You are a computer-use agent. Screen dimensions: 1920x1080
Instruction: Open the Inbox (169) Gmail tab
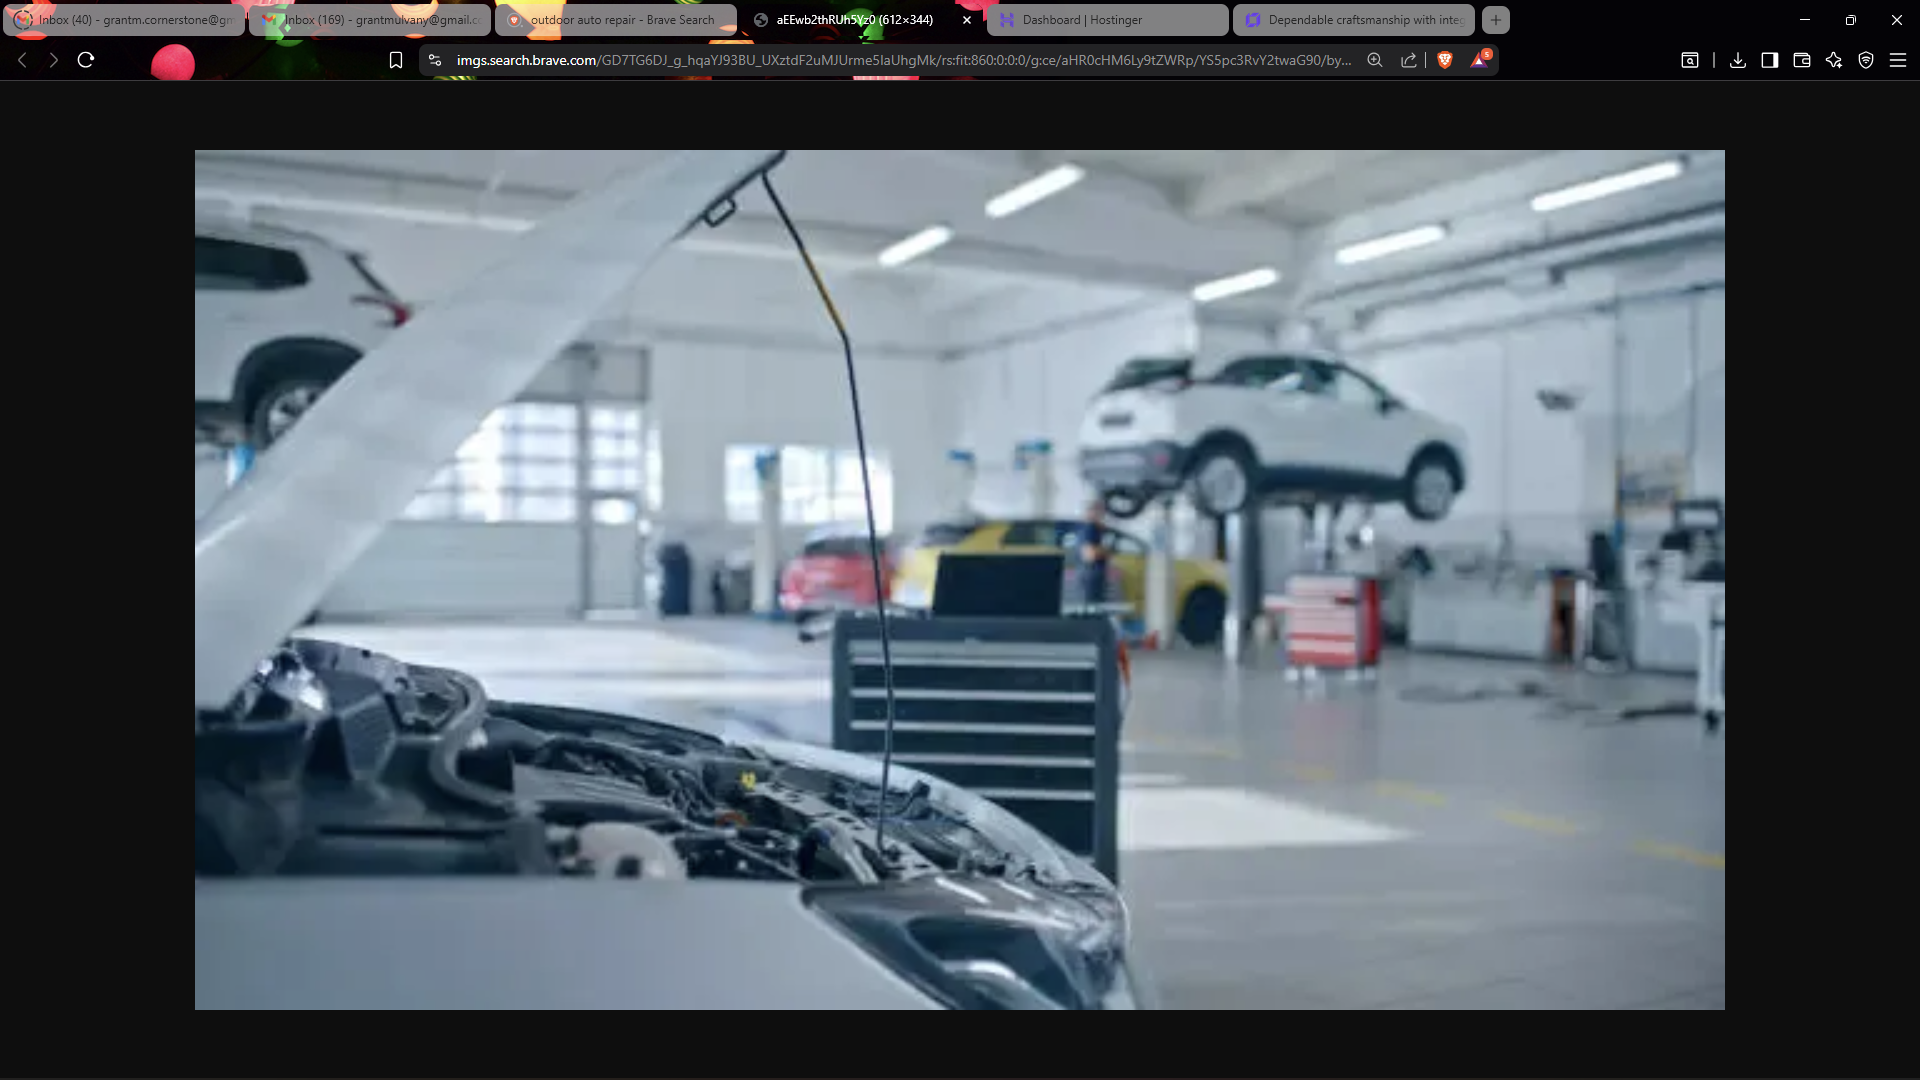point(370,20)
